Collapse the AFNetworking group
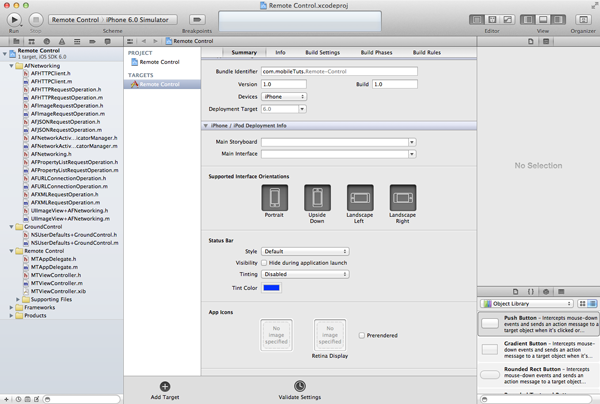Screen dimensions: 600x404 coord(11,66)
